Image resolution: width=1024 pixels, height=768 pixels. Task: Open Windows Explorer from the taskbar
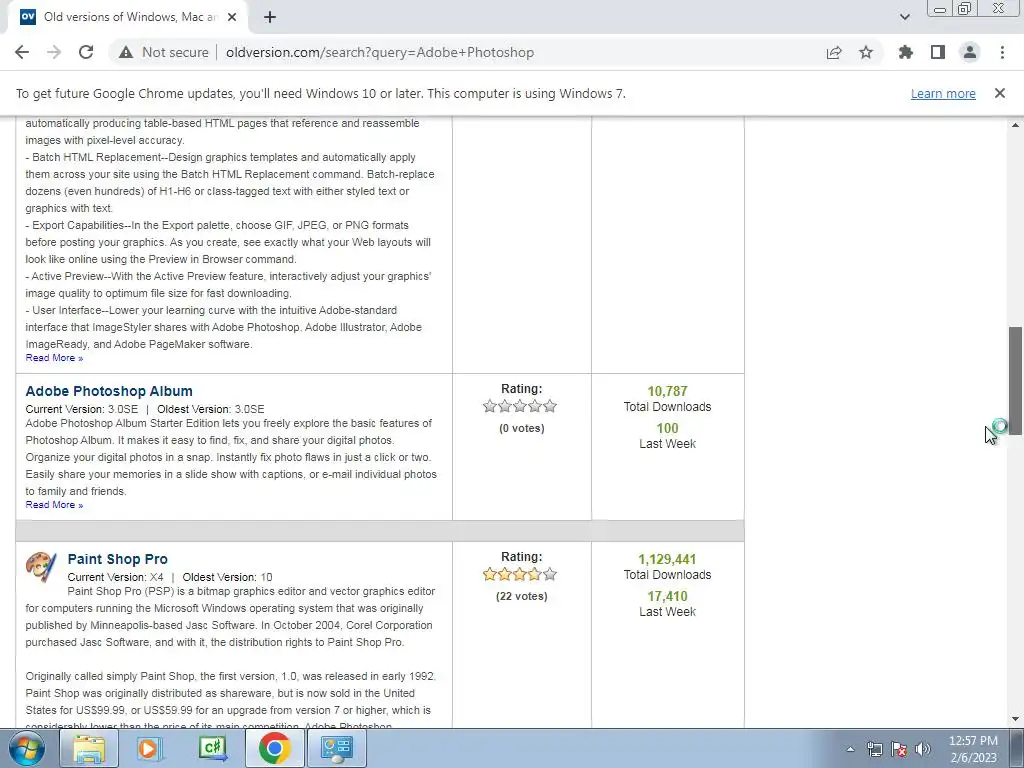pos(89,748)
